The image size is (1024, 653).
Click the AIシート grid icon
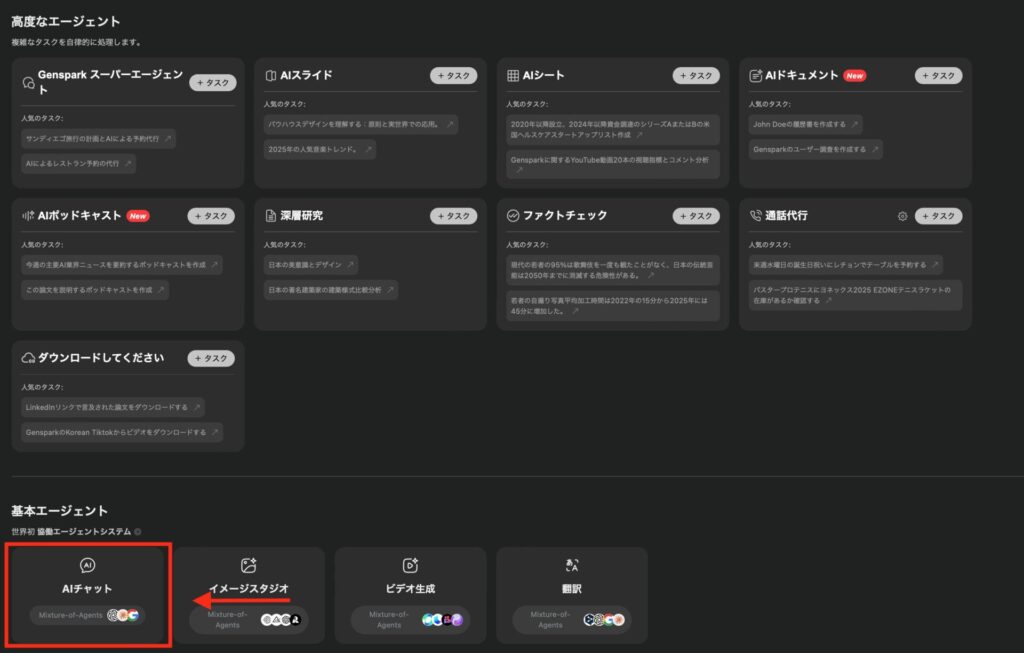pos(513,76)
